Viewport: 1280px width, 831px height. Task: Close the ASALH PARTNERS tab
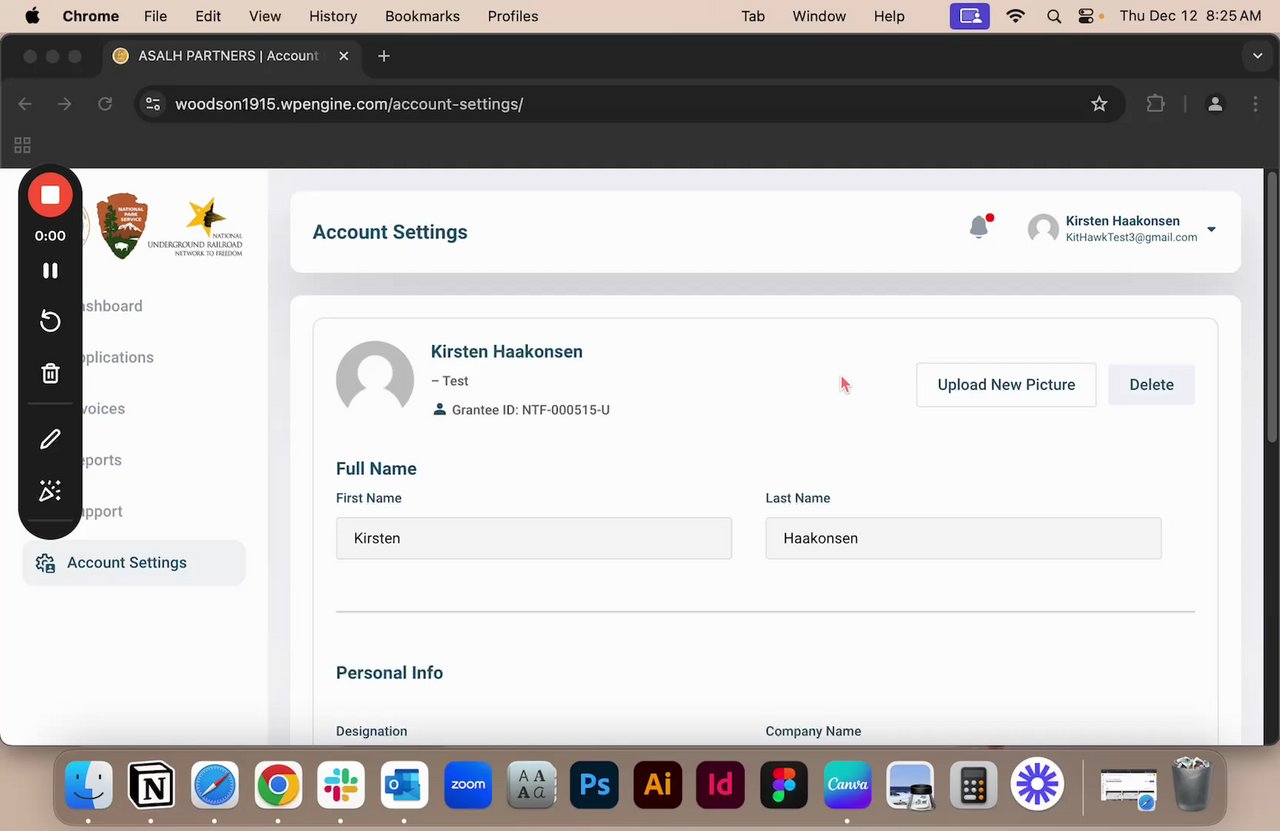[344, 56]
